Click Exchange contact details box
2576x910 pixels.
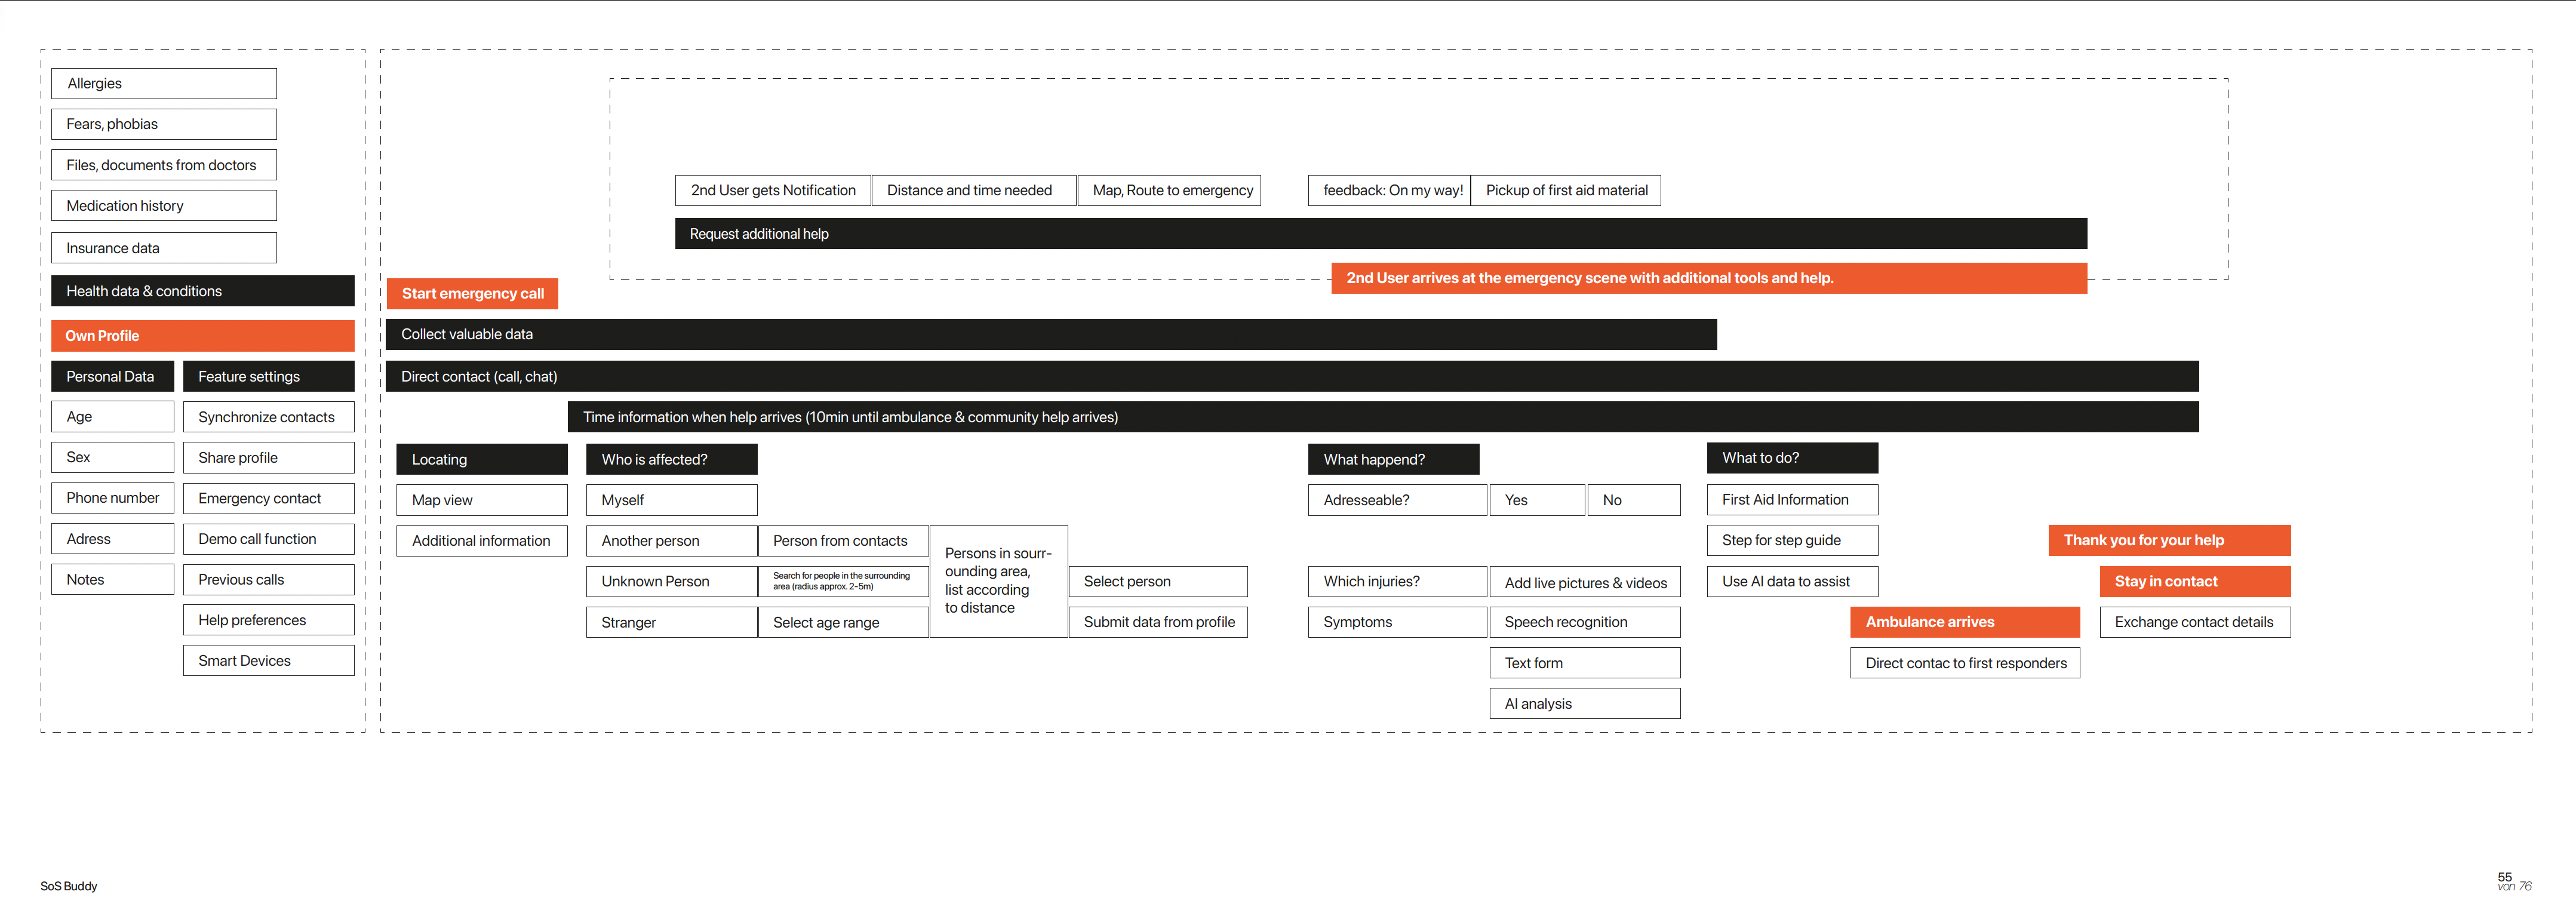click(x=2194, y=622)
